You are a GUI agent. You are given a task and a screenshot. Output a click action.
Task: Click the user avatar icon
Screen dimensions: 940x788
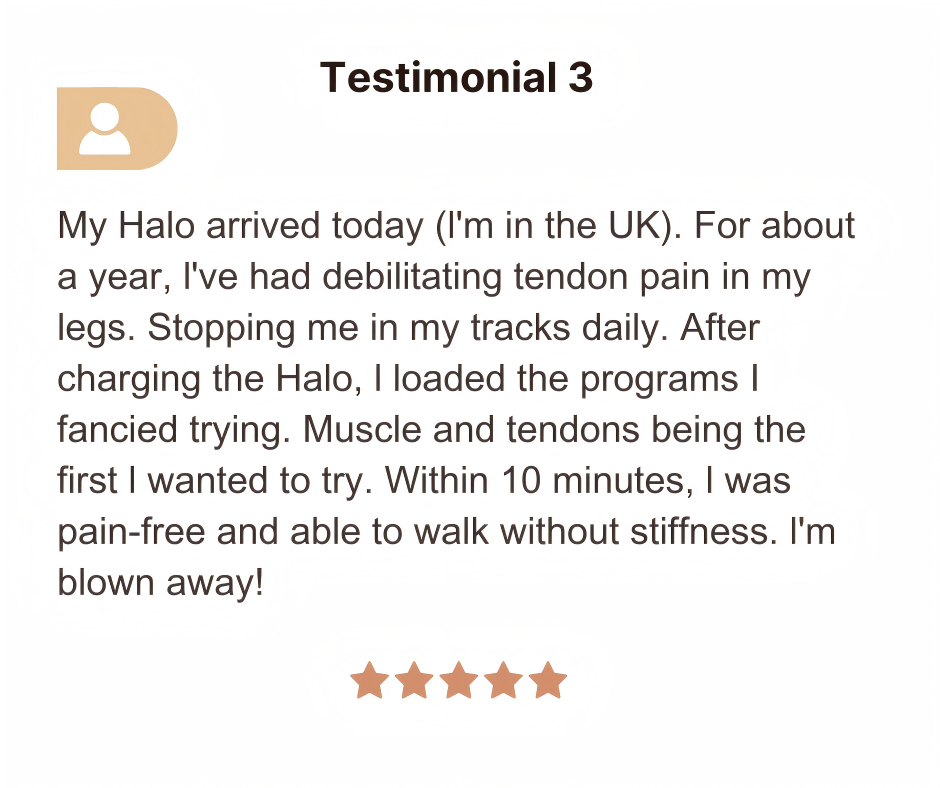116,129
